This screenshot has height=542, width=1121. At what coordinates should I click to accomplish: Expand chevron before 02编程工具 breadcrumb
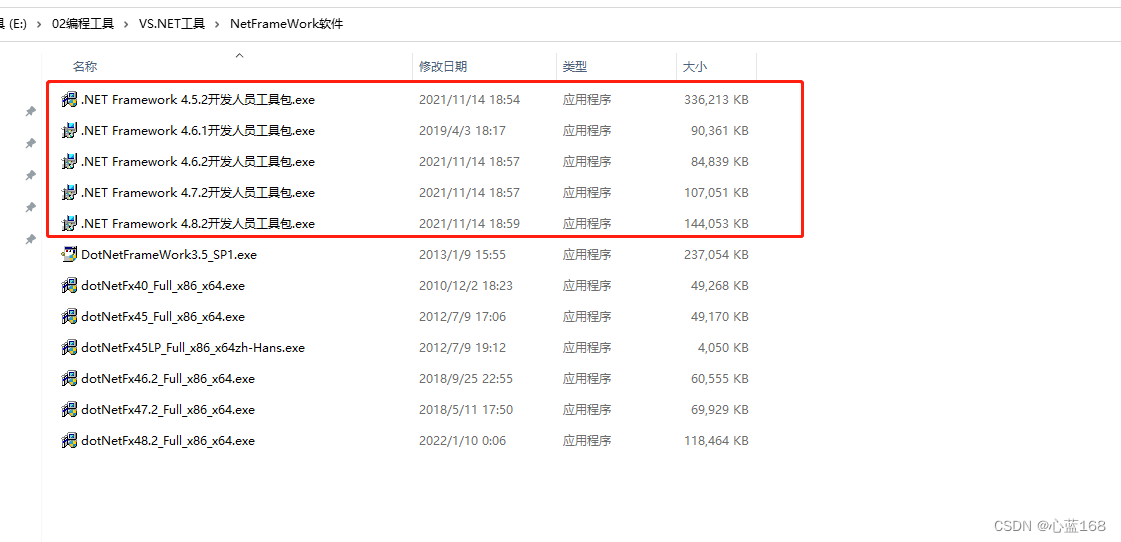(39, 24)
